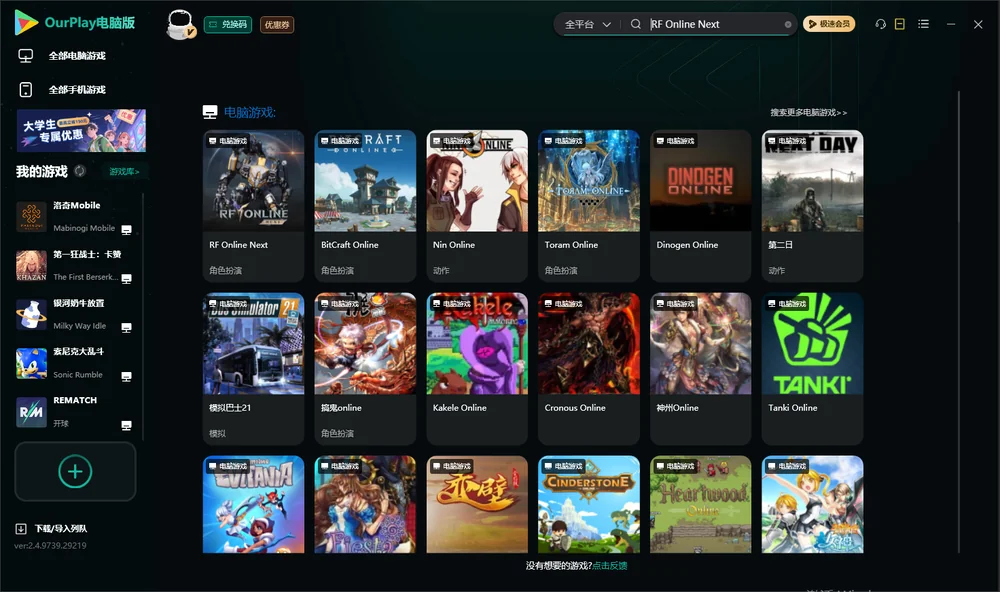Image resolution: width=1000 pixels, height=592 pixels.
Task: Open the Nin Online game card
Action: (x=477, y=205)
